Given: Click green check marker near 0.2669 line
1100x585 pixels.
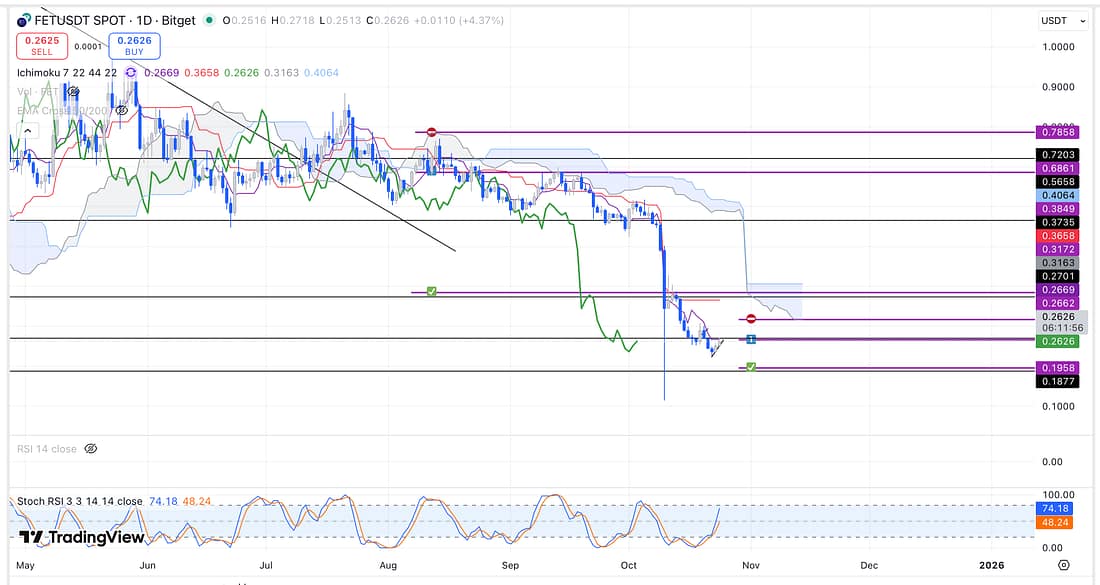Looking at the screenshot, I should click(x=431, y=291).
